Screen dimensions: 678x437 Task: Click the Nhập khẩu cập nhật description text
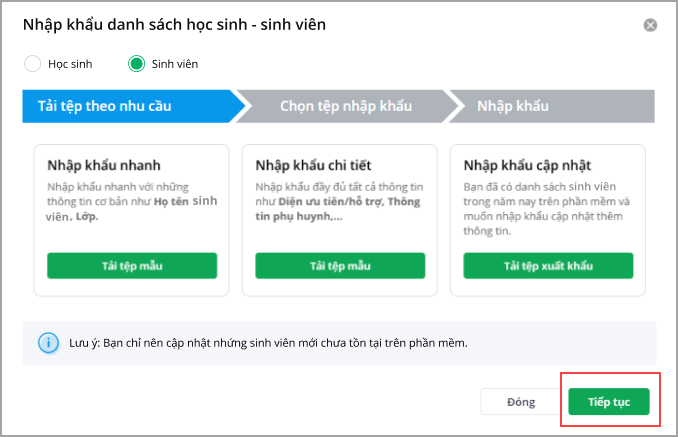(x=546, y=208)
